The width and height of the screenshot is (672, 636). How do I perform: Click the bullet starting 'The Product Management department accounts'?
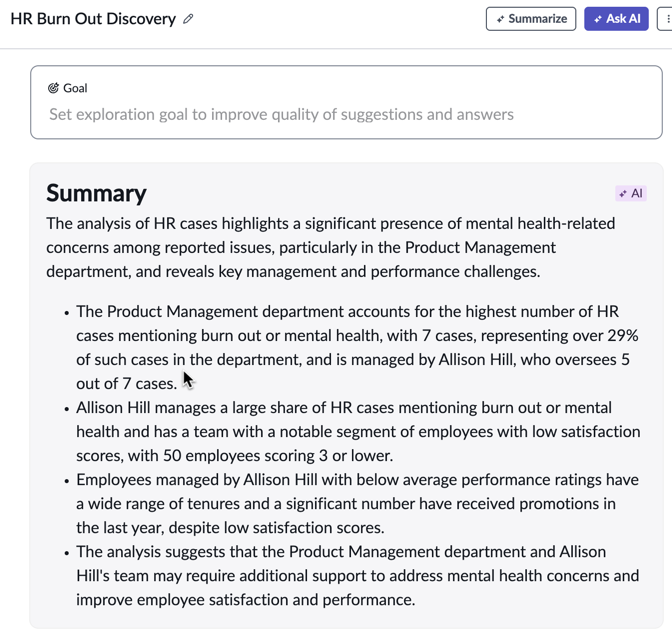(x=357, y=348)
